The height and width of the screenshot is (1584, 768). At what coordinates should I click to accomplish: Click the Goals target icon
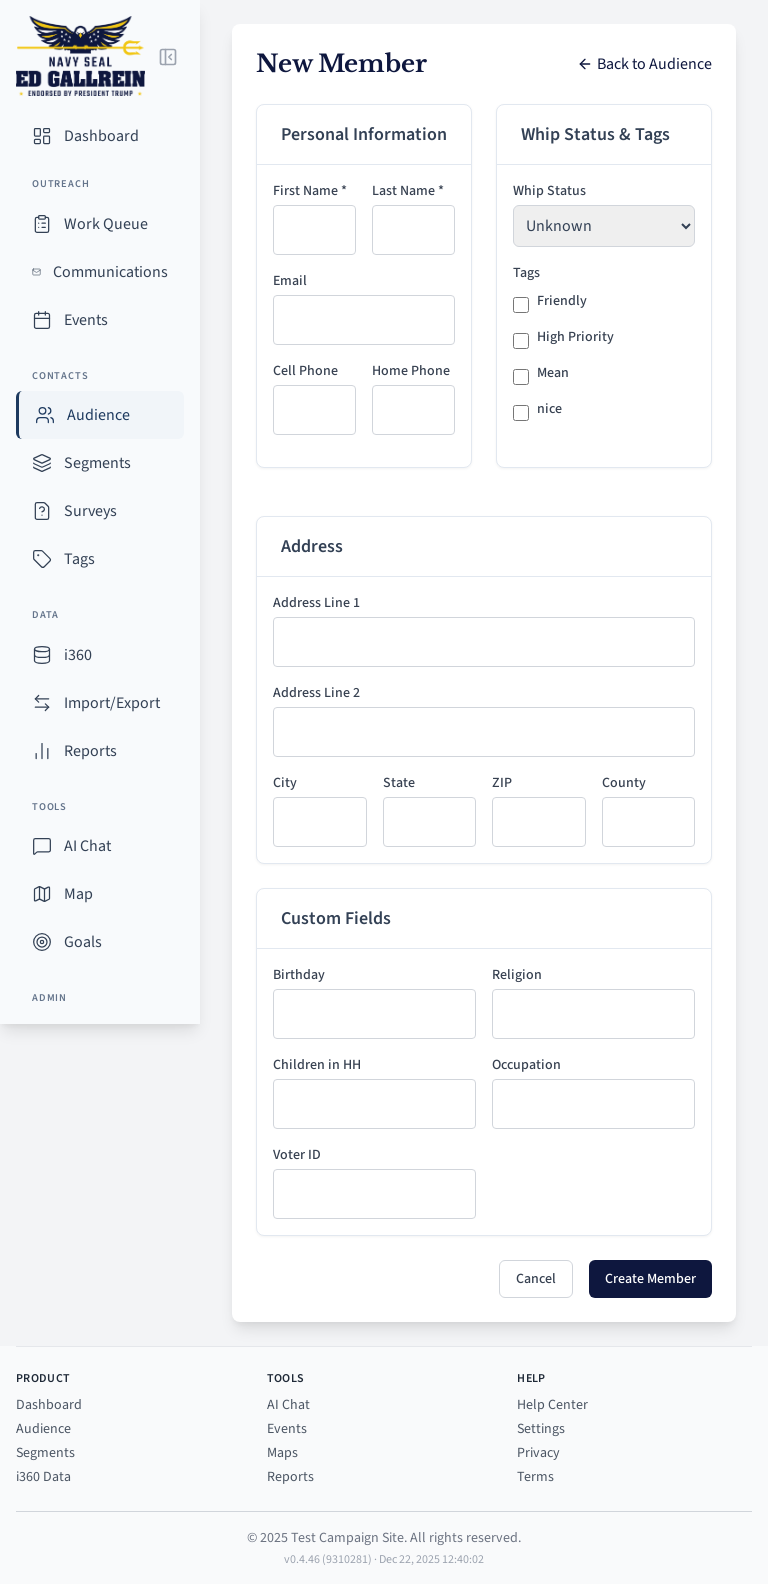(x=42, y=942)
